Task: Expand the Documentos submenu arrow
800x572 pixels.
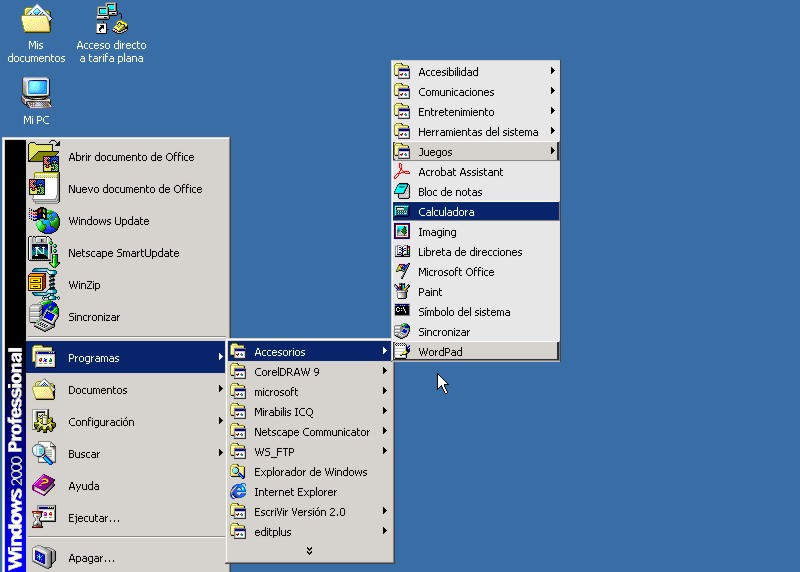Action: point(220,389)
